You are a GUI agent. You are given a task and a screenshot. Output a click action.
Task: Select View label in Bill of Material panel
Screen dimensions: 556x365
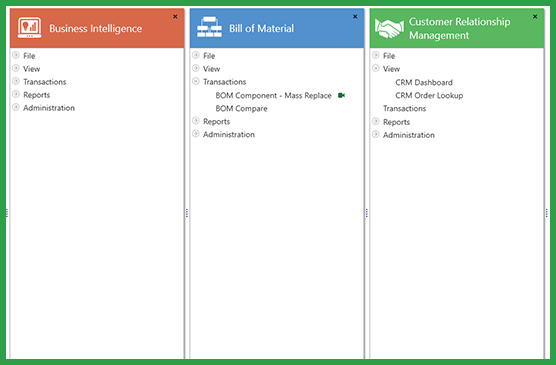pyautogui.click(x=212, y=69)
